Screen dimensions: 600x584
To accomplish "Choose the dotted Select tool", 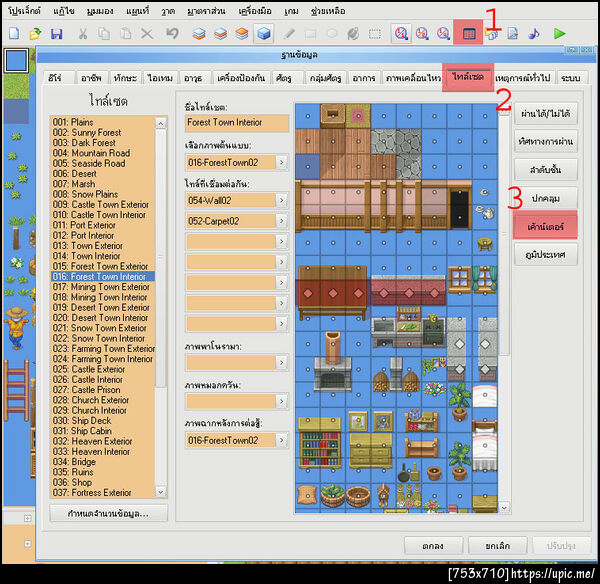I will (375, 34).
